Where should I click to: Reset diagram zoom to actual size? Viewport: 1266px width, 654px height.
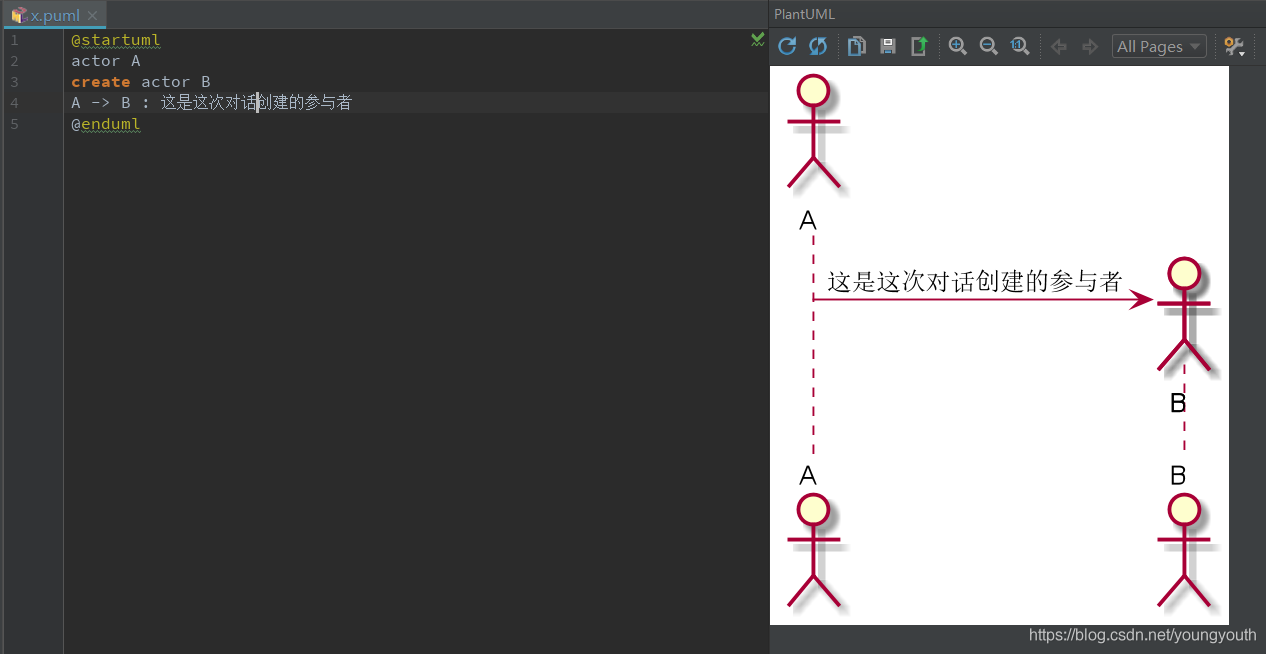(x=1020, y=46)
